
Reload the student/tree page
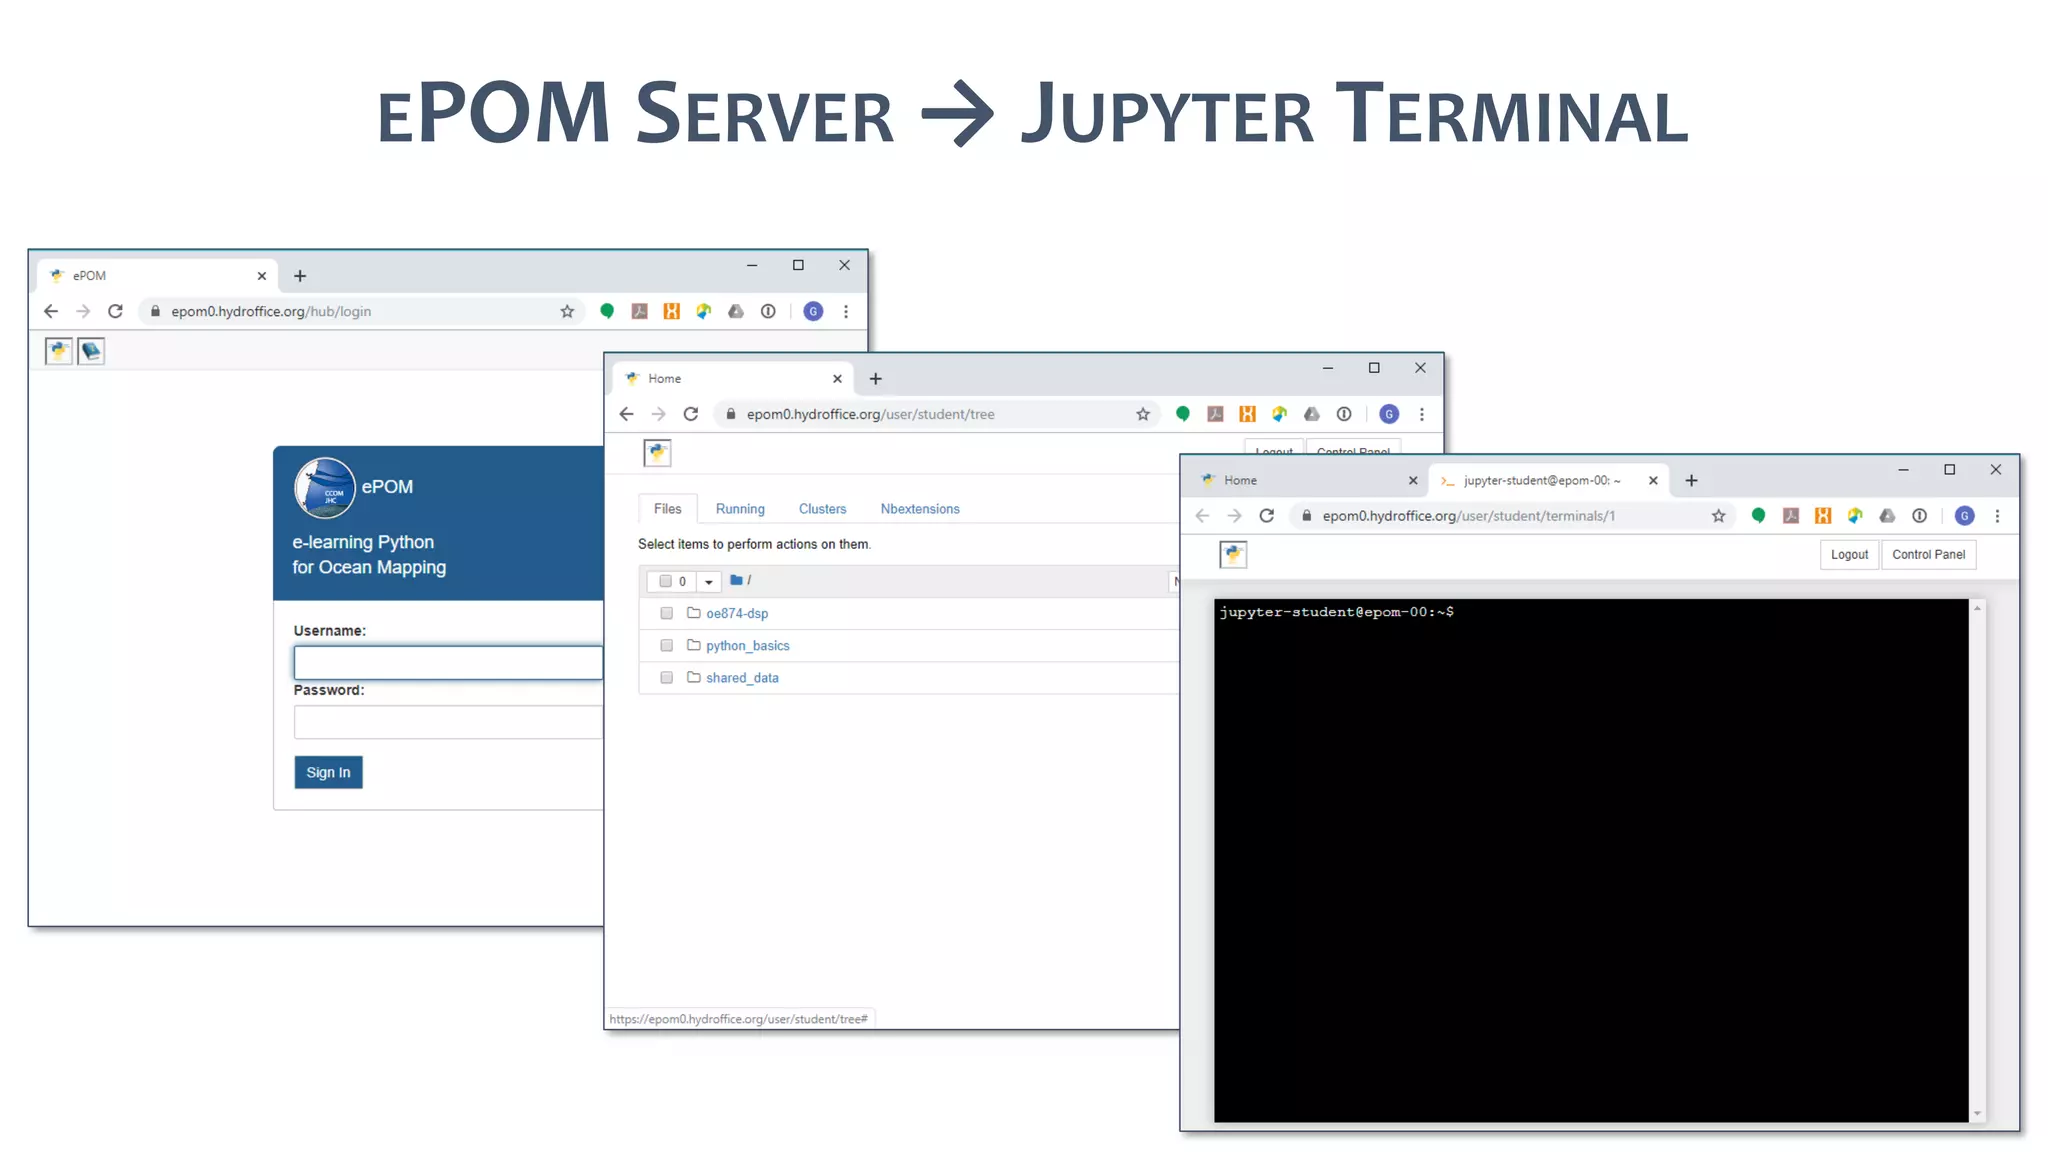click(691, 414)
